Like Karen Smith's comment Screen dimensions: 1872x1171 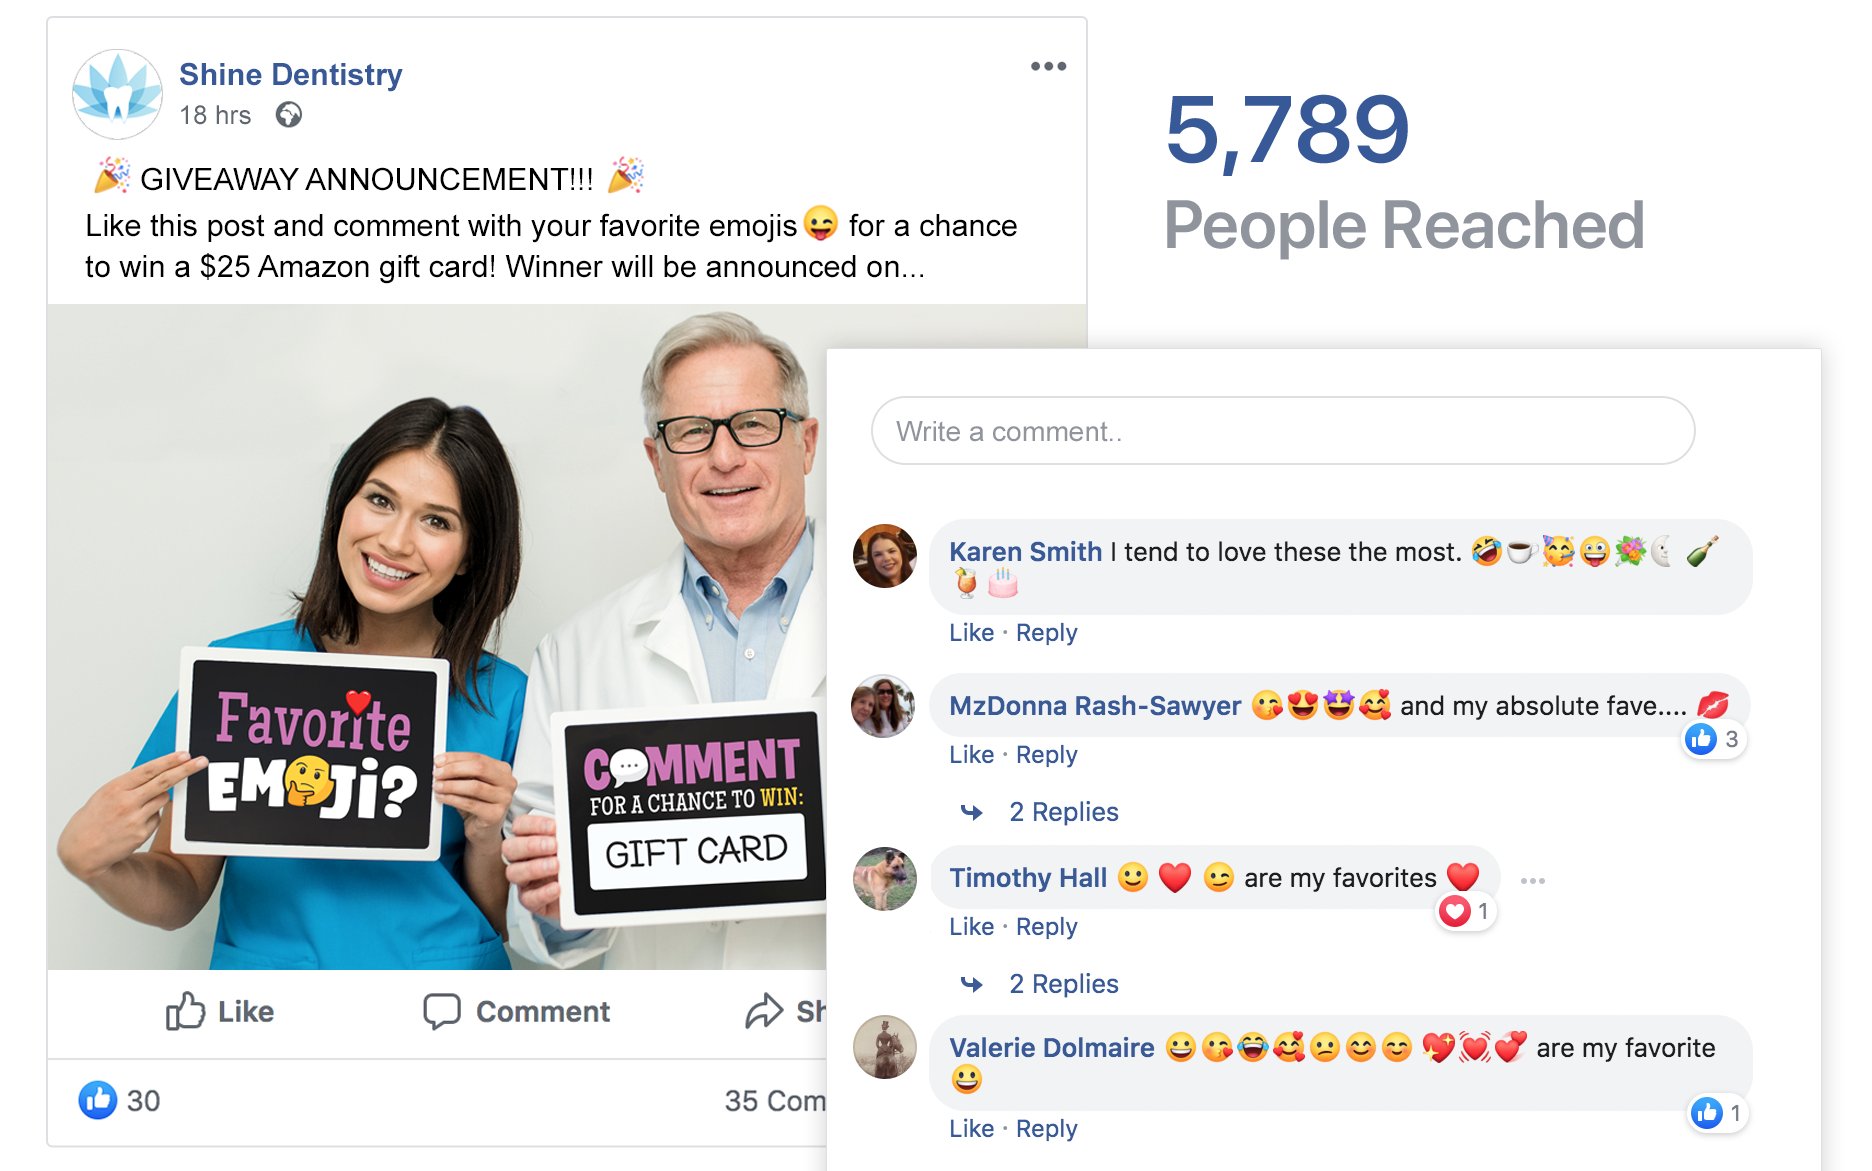pos(971,633)
